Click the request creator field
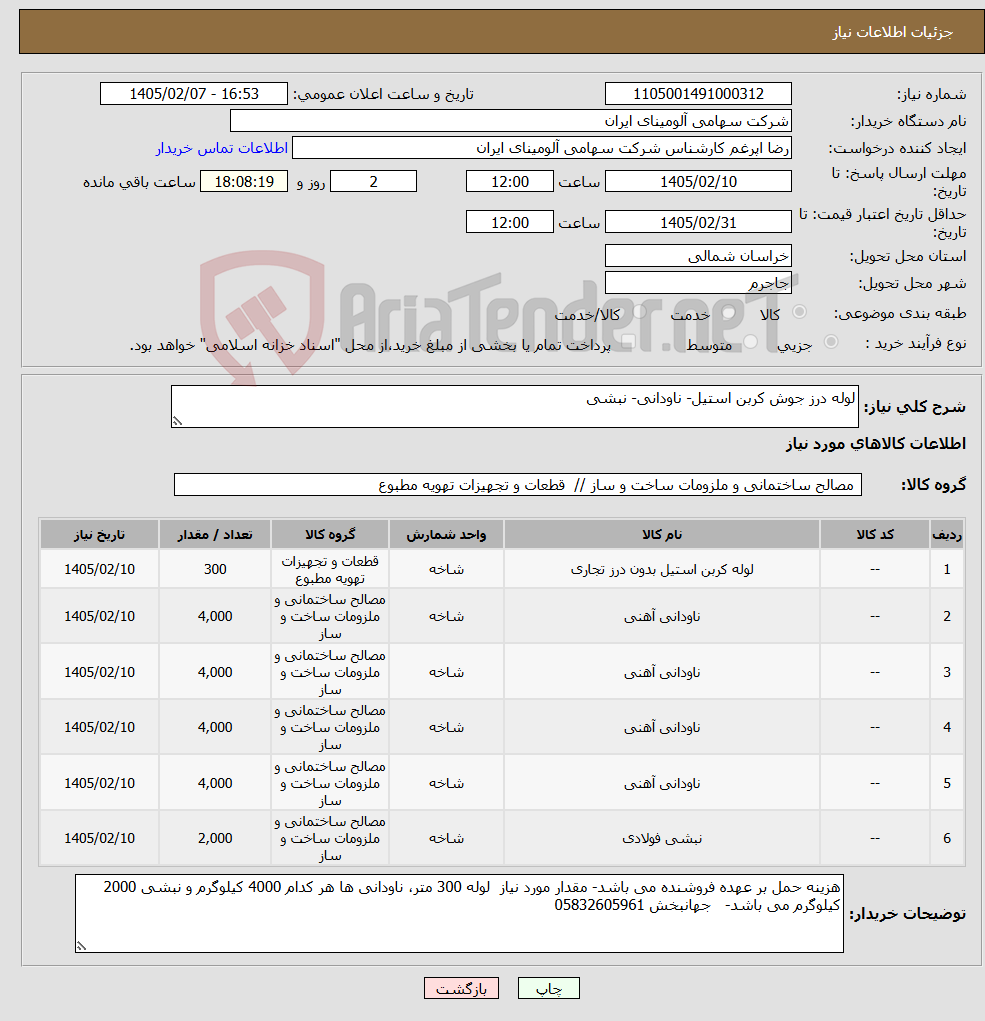The image size is (985, 1021). tap(542, 148)
